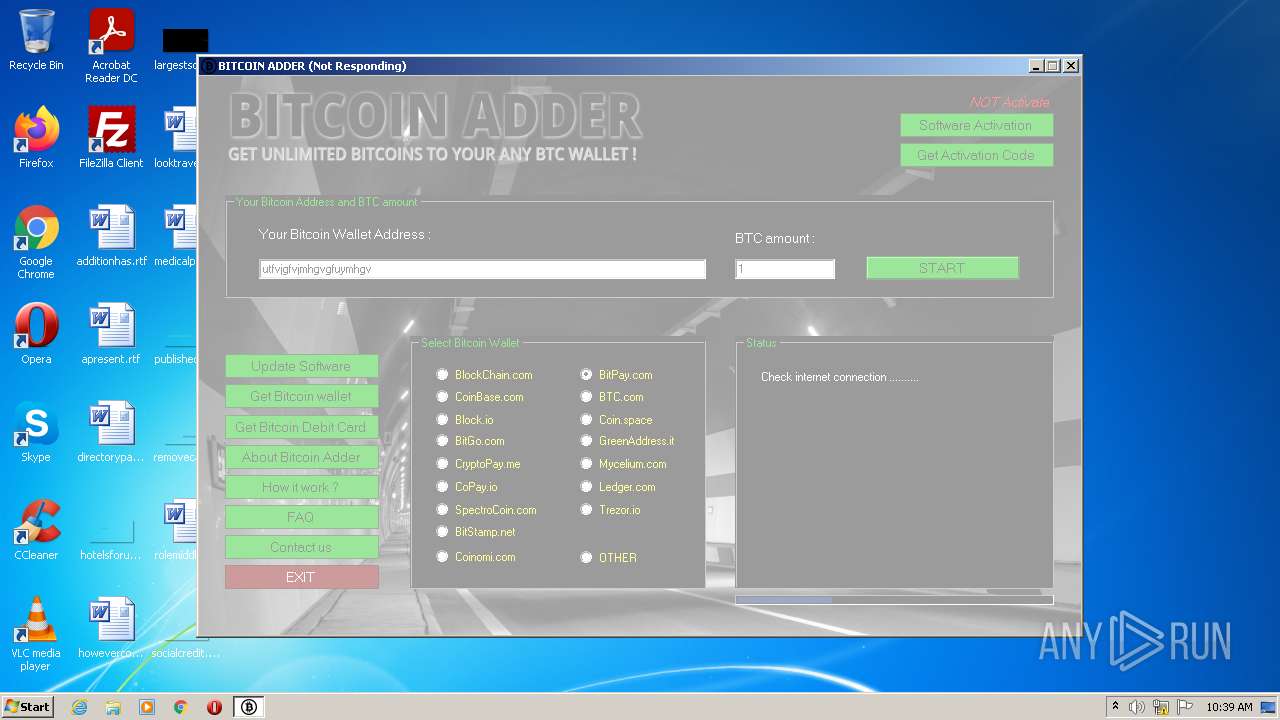Screen dimensions: 1280x720
Task: Open the Recycle Bin desktop icon
Action: tap(36, 40)
